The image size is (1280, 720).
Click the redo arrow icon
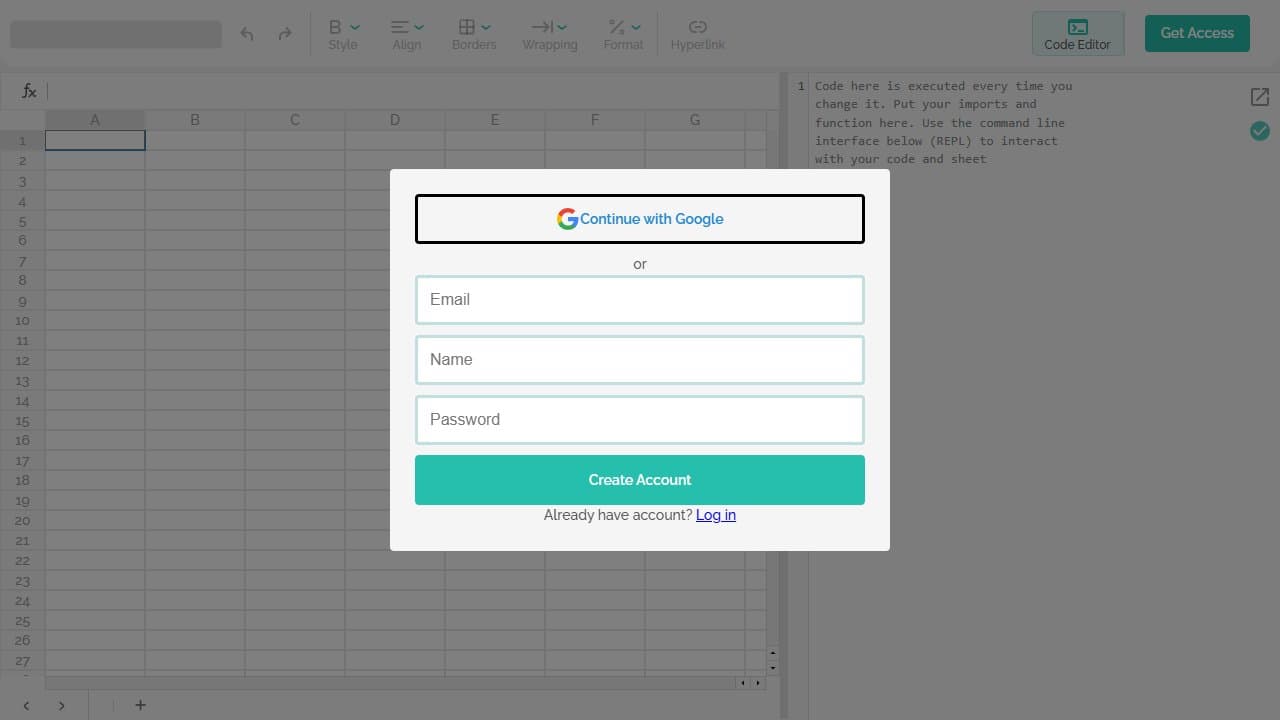click(285, 34)
